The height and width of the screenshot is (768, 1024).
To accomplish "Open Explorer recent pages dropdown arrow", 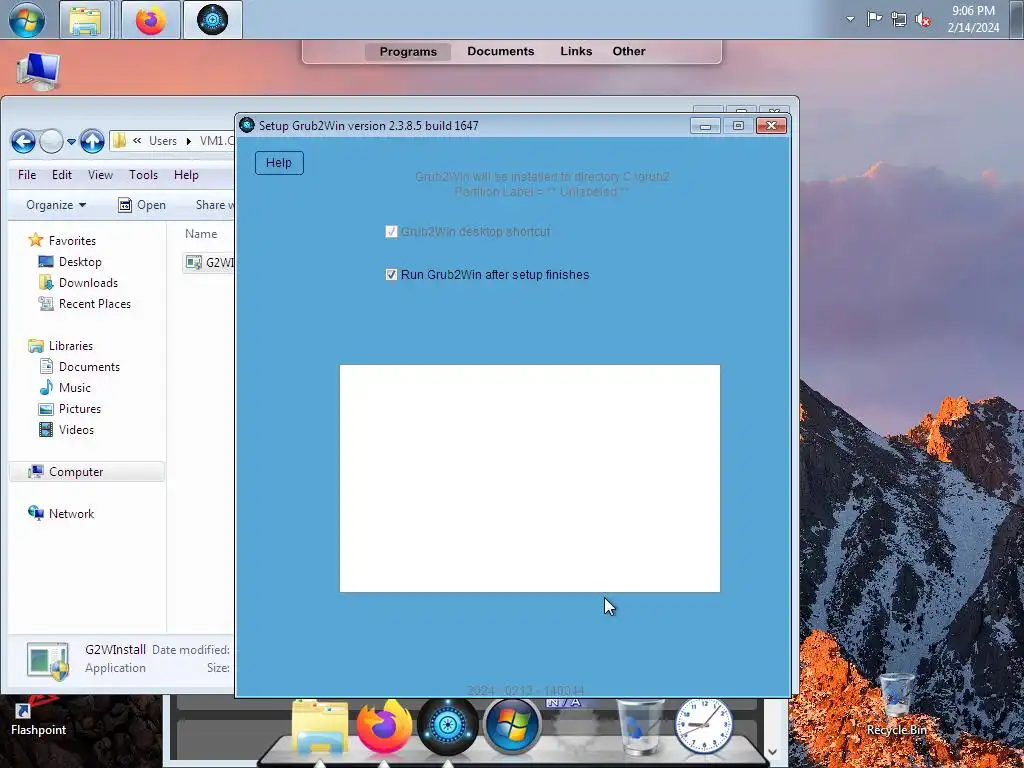I will pos(71,142).
